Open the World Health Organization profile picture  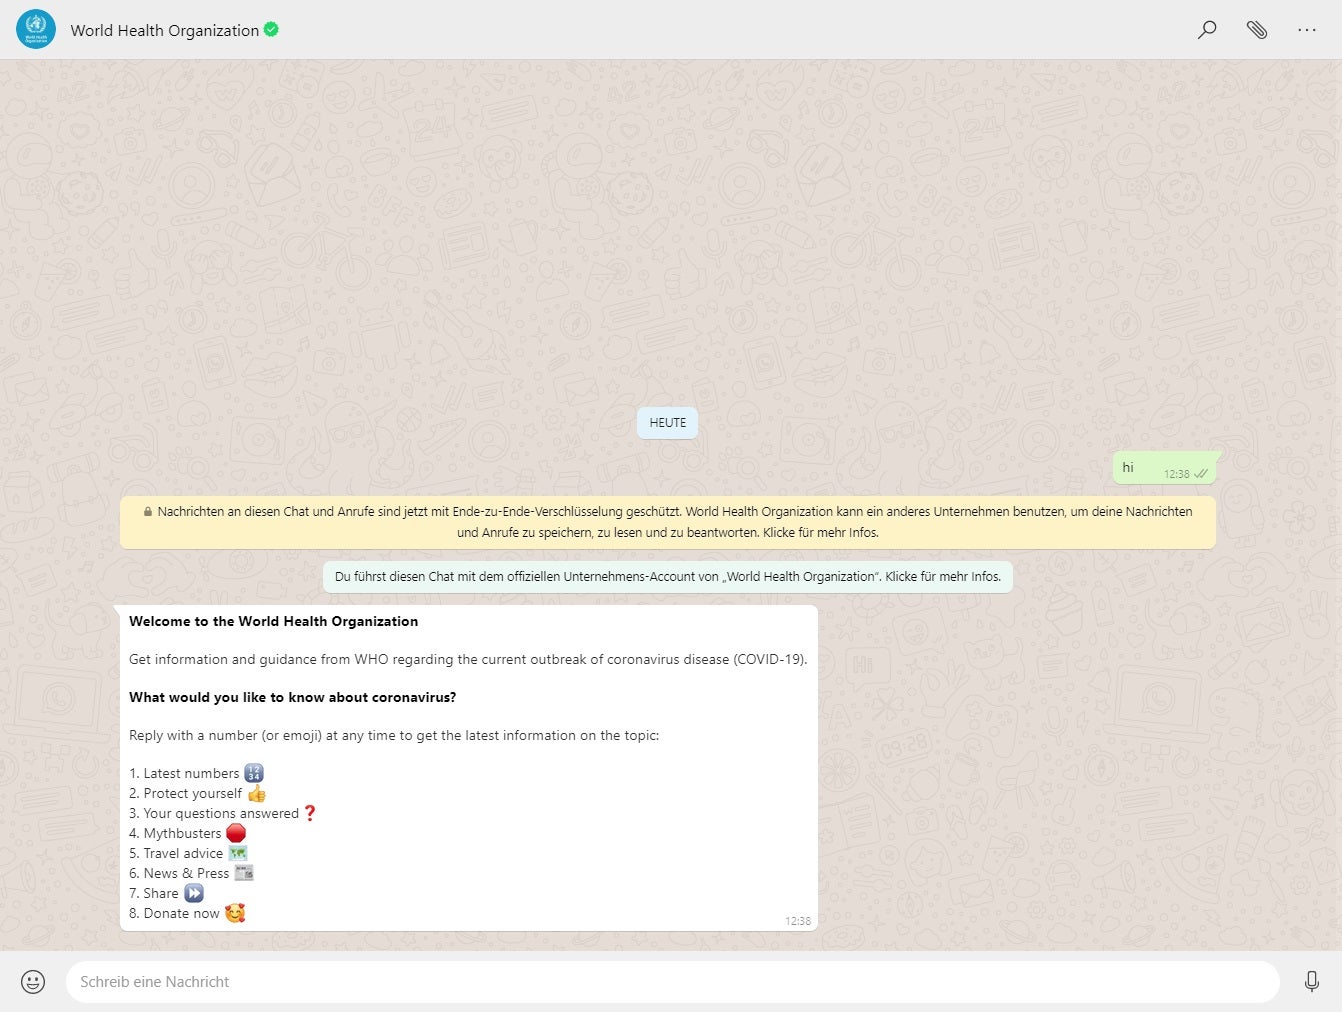[36, 29]
